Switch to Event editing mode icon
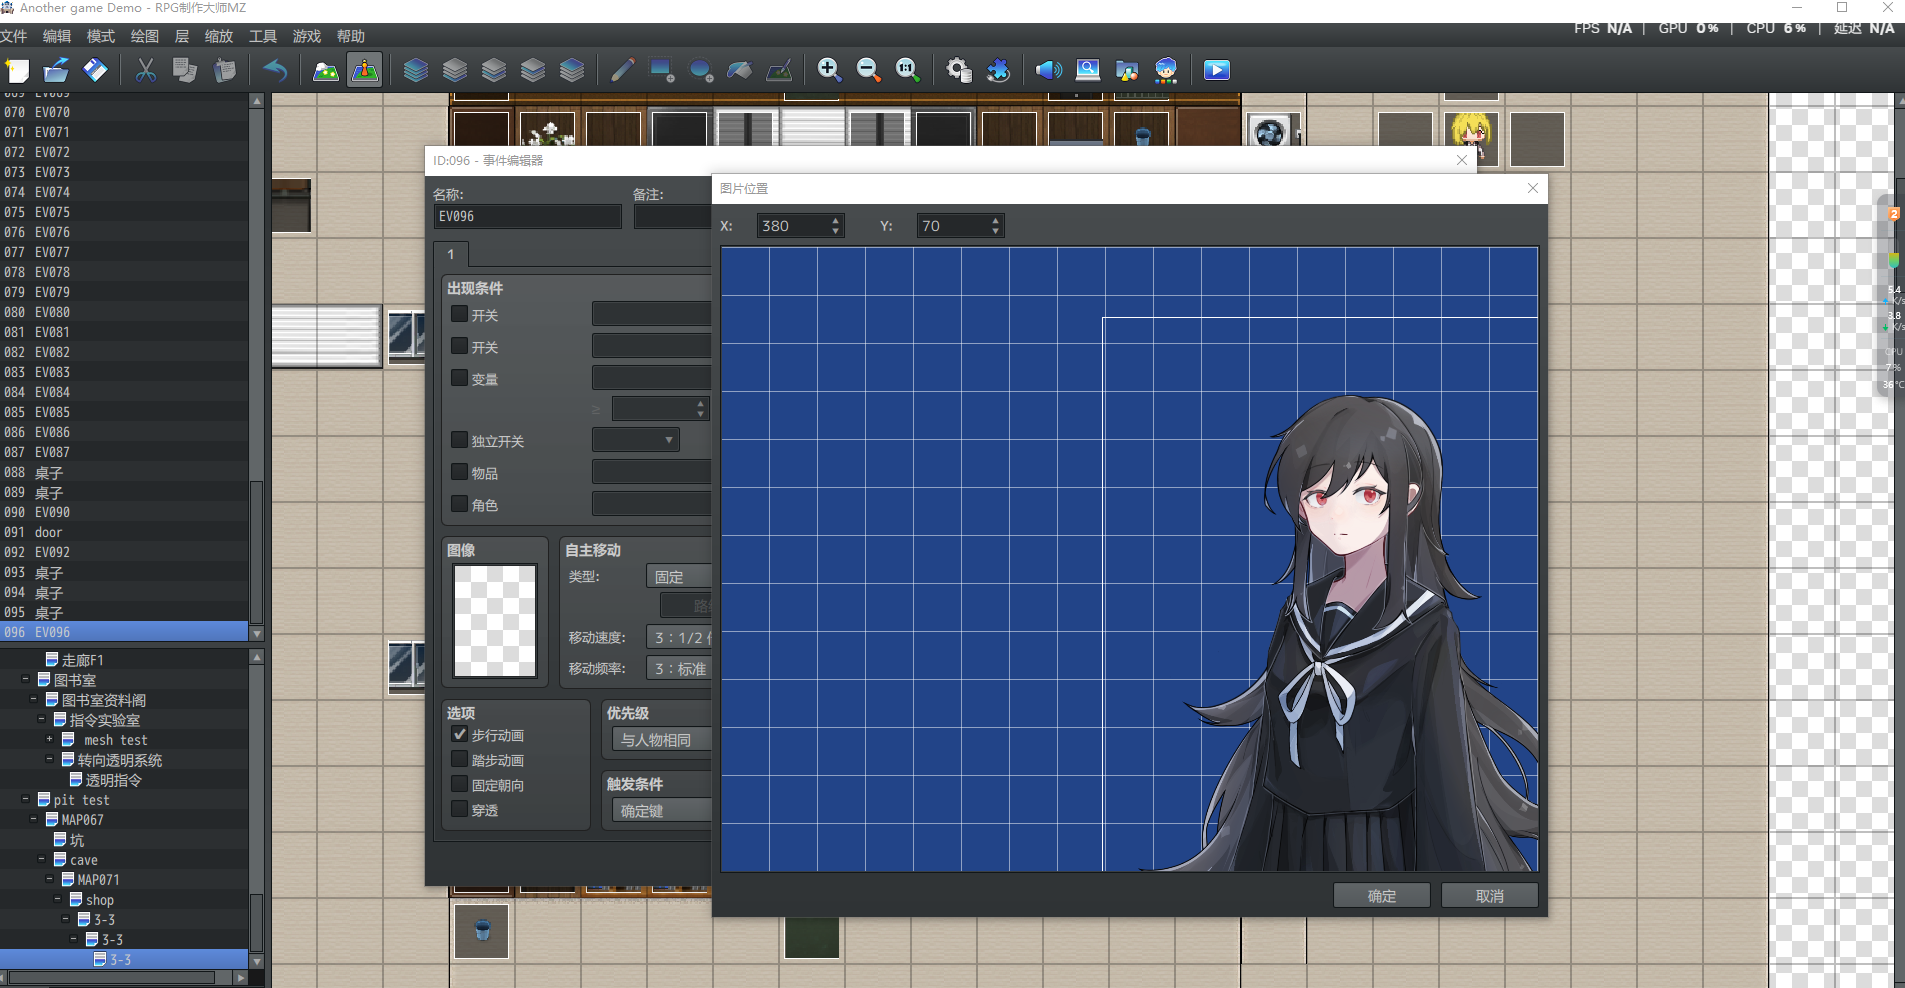 click(365, 70)
